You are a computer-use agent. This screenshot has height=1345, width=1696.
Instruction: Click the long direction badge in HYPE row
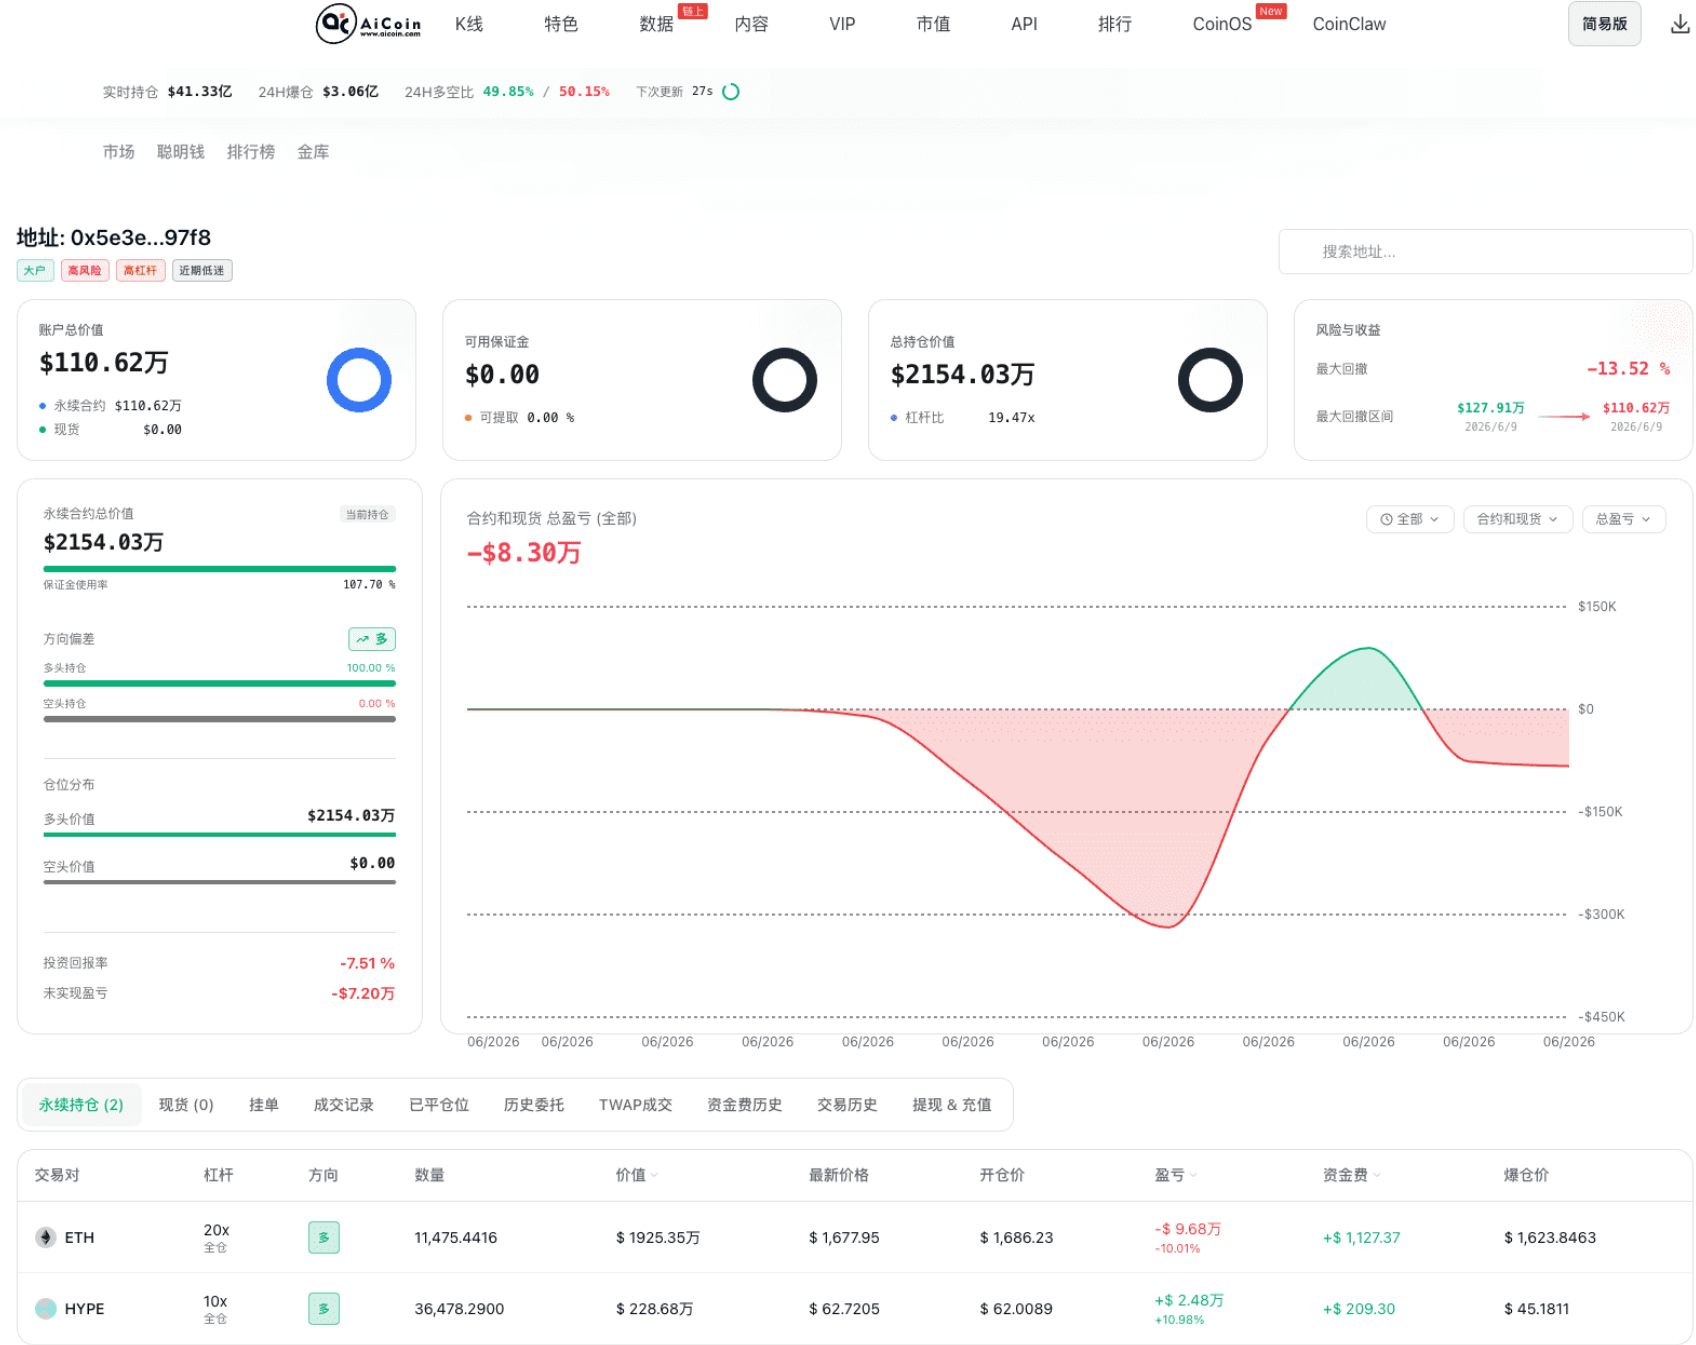324,1308
